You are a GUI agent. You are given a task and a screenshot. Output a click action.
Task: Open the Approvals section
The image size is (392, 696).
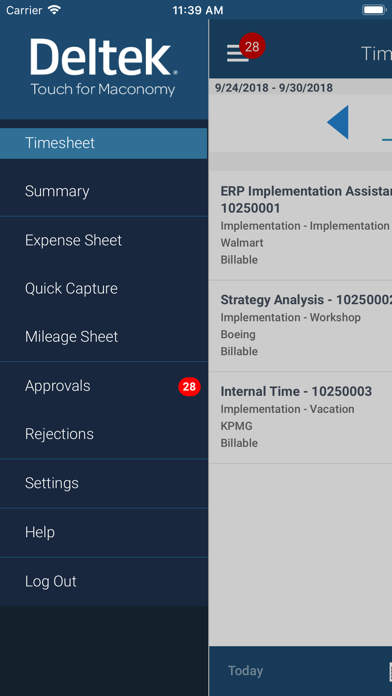[x=103, y=386]
